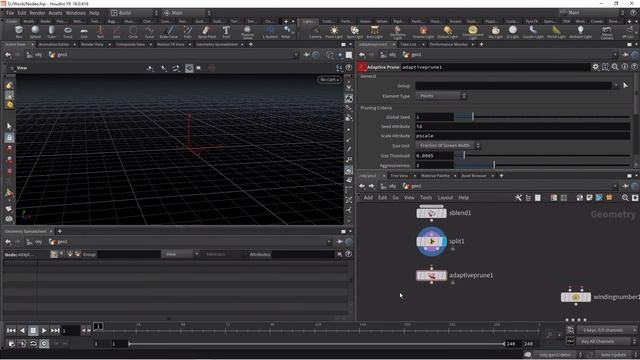Add a Point Light from the shelf
Image resolution: width=640 pixels, height=360 pixels.
point(334,31)
